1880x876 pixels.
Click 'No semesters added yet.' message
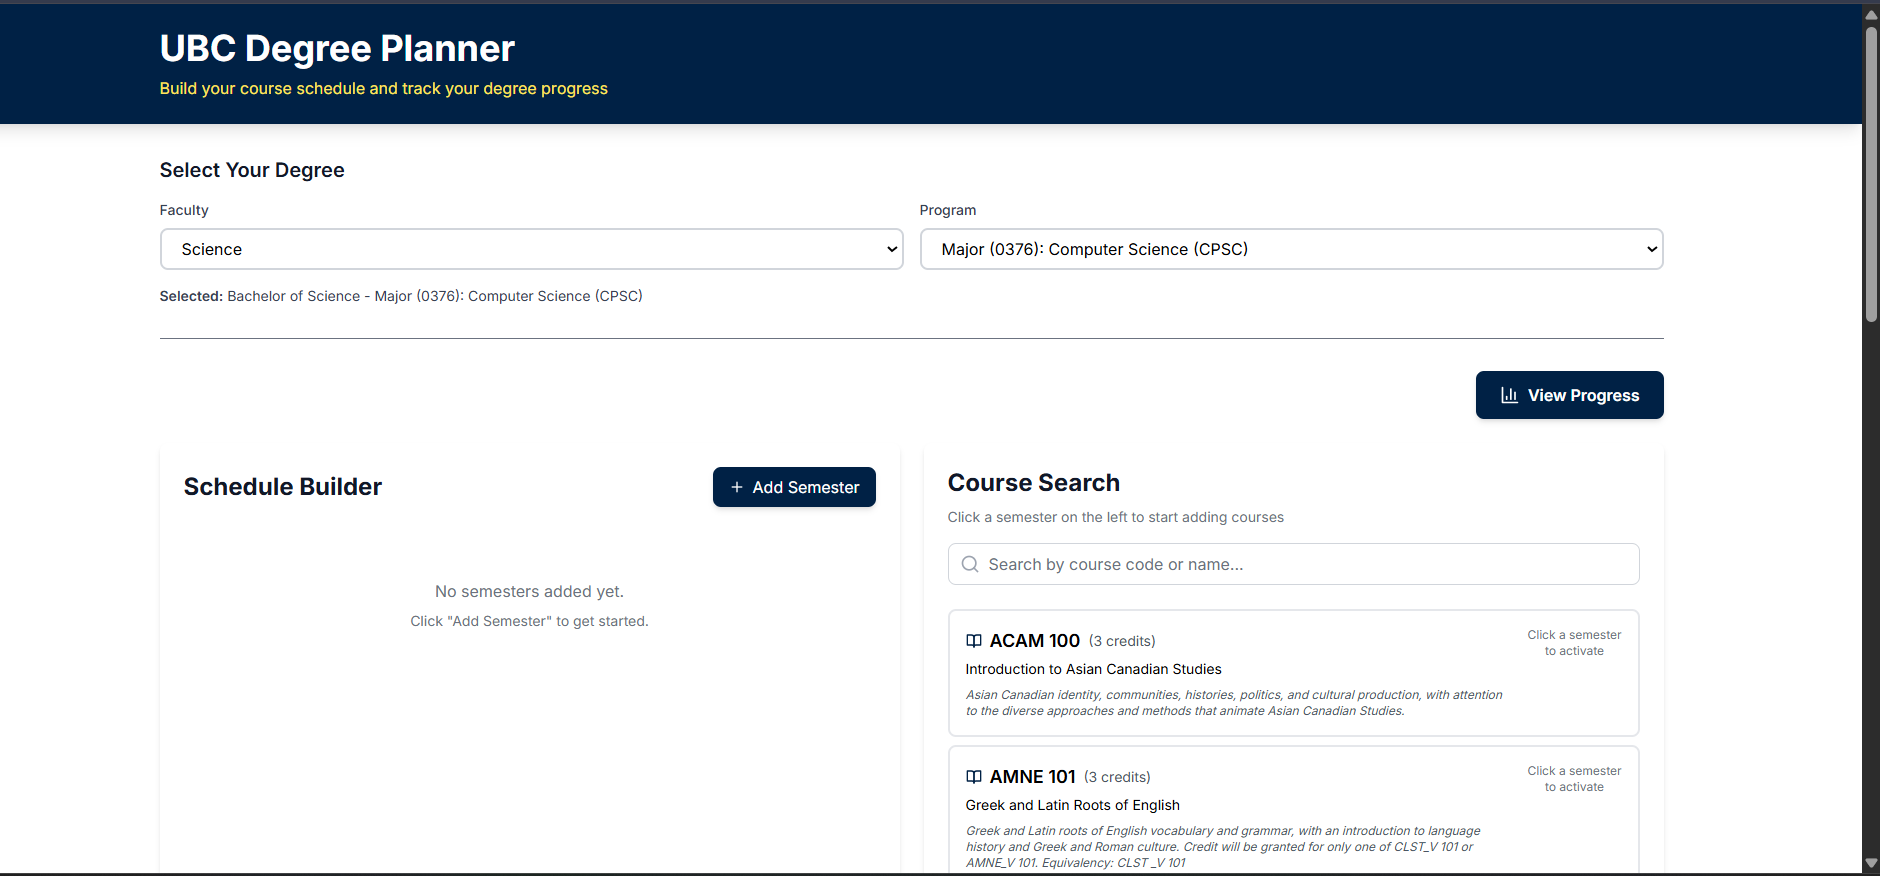[x=530, y=592]
